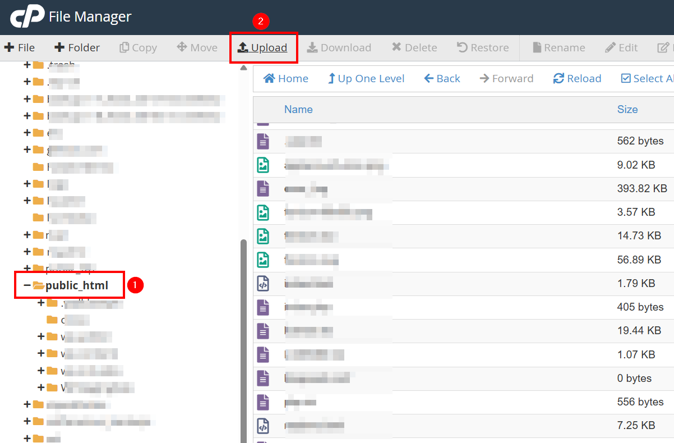Select the file sized 405 bytes
The width and height of the screenshot is (674, 443).
[x=463, y=307]
